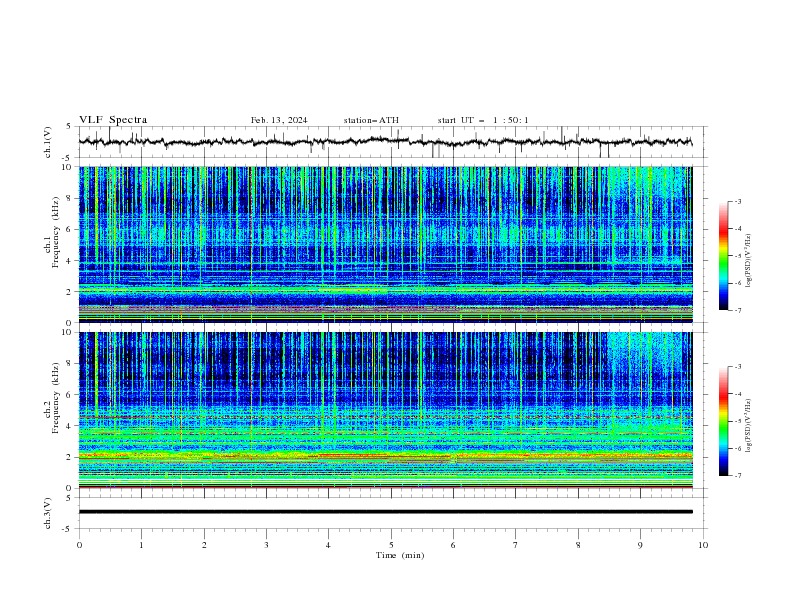Viewport: 792px width, 612px height.
Task: Click time axis tick label "1"
Action: [x=141, y=545]
